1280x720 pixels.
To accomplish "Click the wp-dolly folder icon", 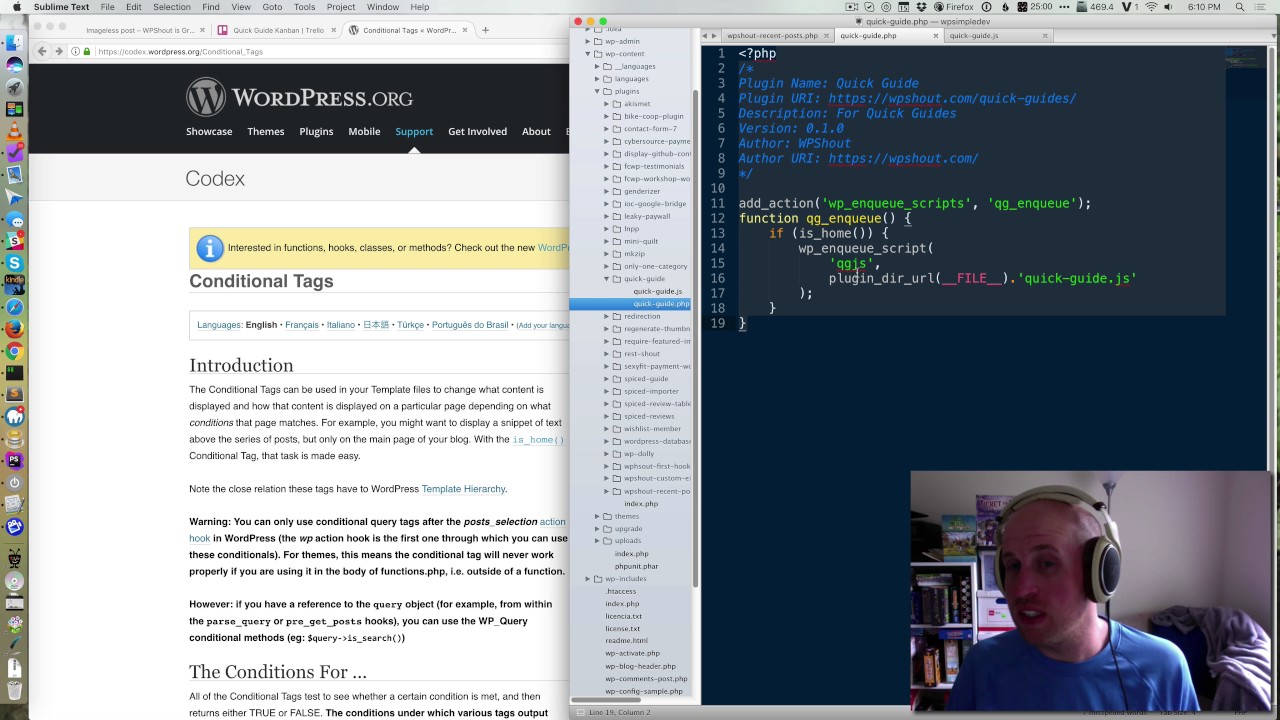I will click(616, 454).
